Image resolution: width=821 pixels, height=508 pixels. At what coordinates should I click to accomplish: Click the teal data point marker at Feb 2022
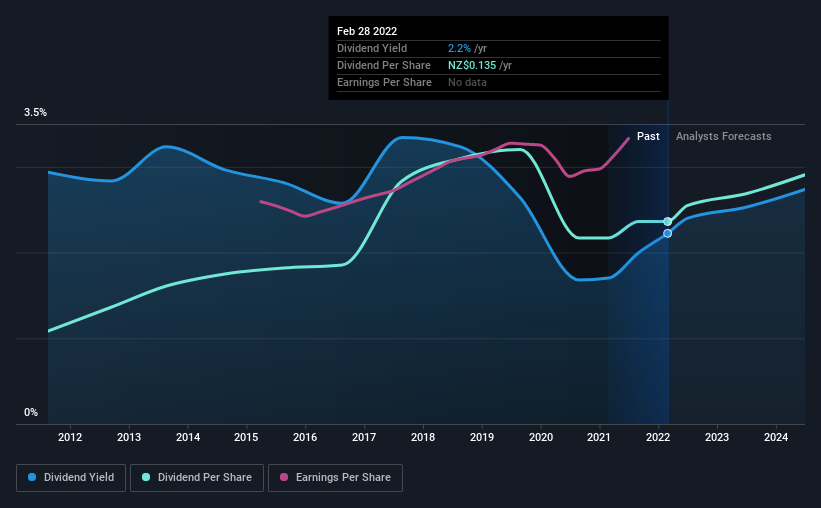click(668, 222)
